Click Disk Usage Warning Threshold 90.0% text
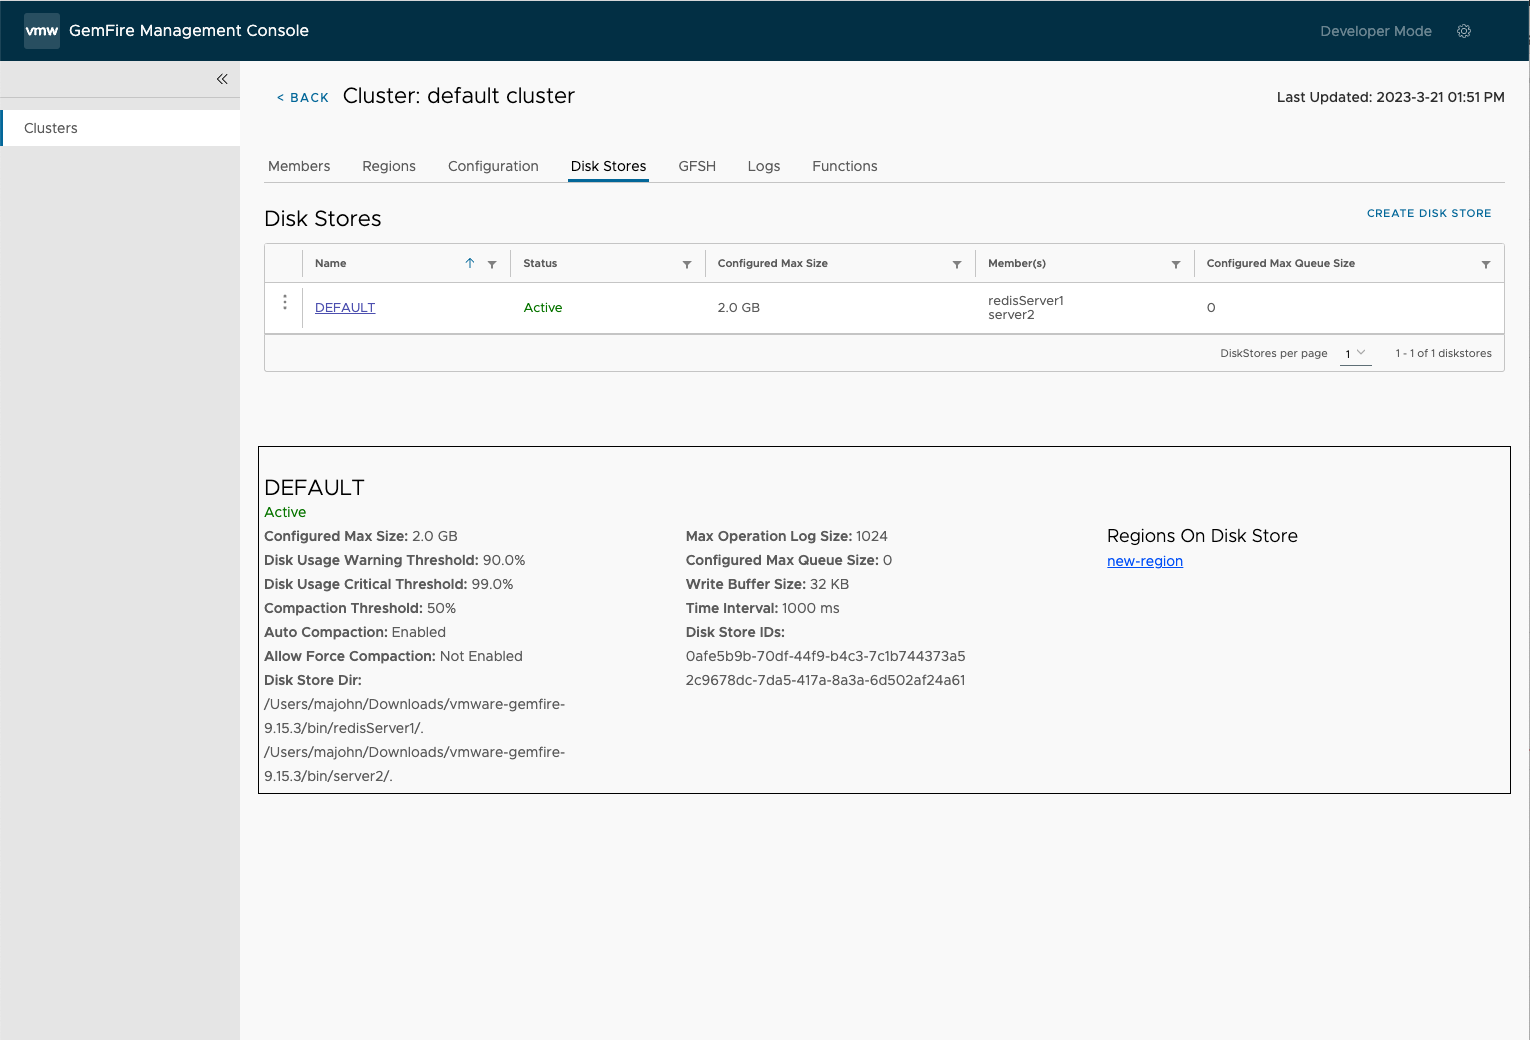Viewport: 1530px width, 1040px height. pyautogui.click(x=394, y=560)
